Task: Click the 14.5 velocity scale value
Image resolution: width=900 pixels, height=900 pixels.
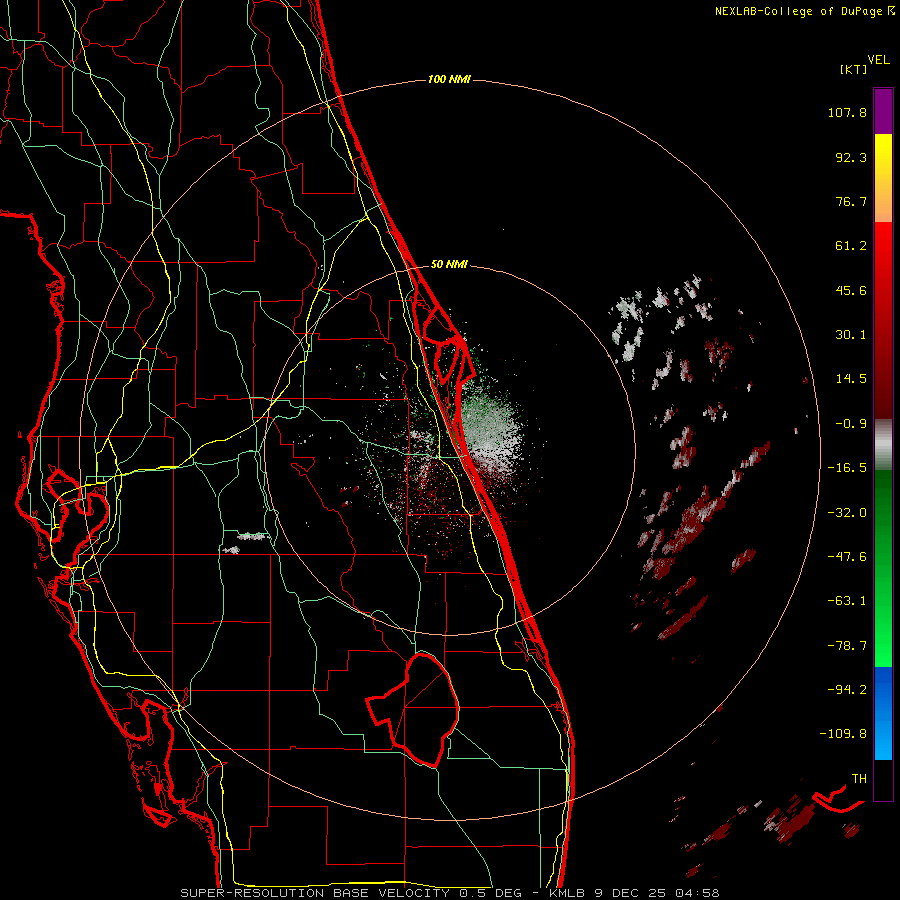Action: click(x=851, y=379)
